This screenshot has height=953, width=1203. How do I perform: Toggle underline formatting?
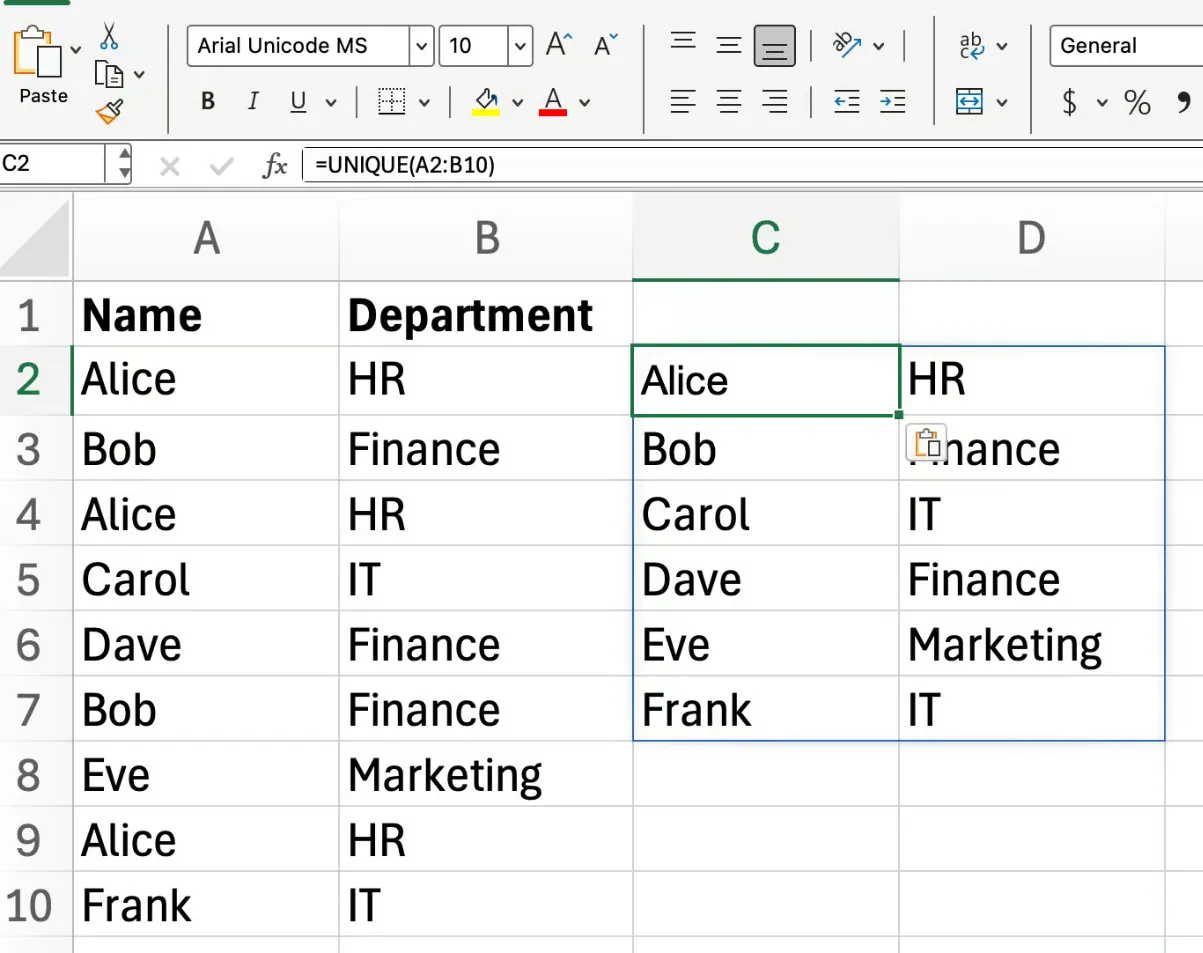pos(297,101)
